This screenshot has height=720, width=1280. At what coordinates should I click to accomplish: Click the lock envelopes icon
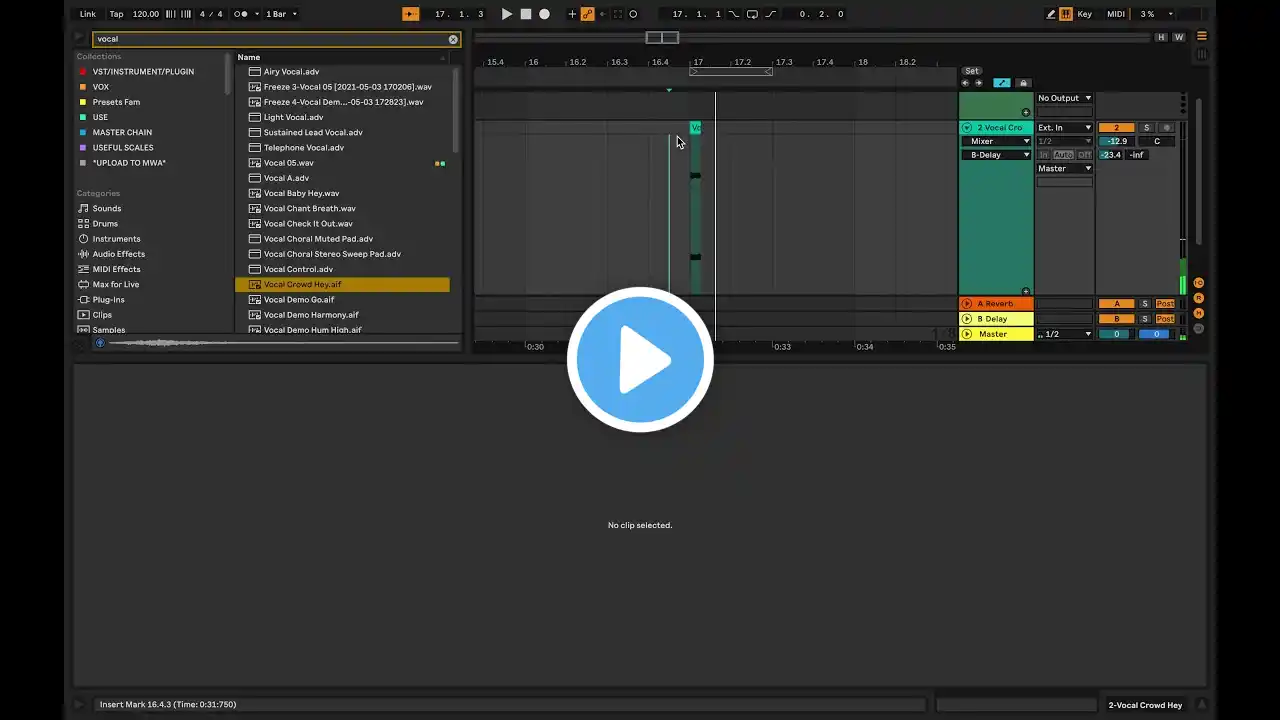click(1023, 83)
